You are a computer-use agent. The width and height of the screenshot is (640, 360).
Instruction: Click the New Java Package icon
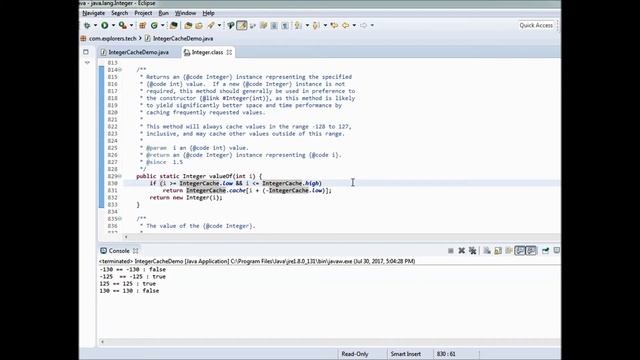coord(142,25)
